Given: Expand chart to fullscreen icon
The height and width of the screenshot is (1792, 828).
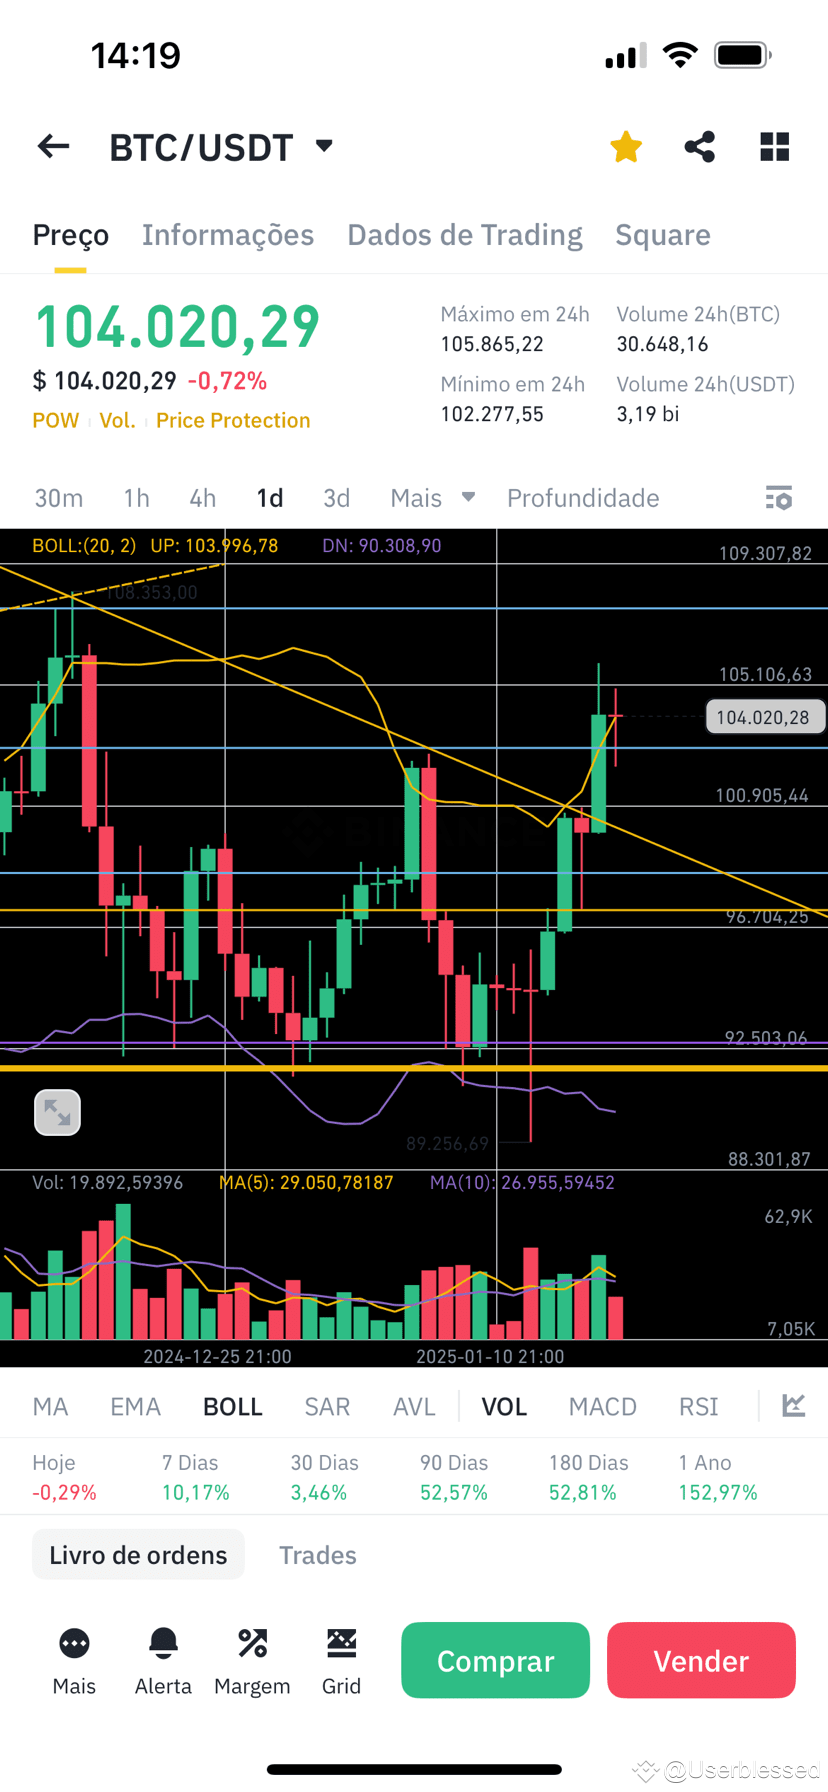Looking at the screenshot, I should coord(57,1112).
